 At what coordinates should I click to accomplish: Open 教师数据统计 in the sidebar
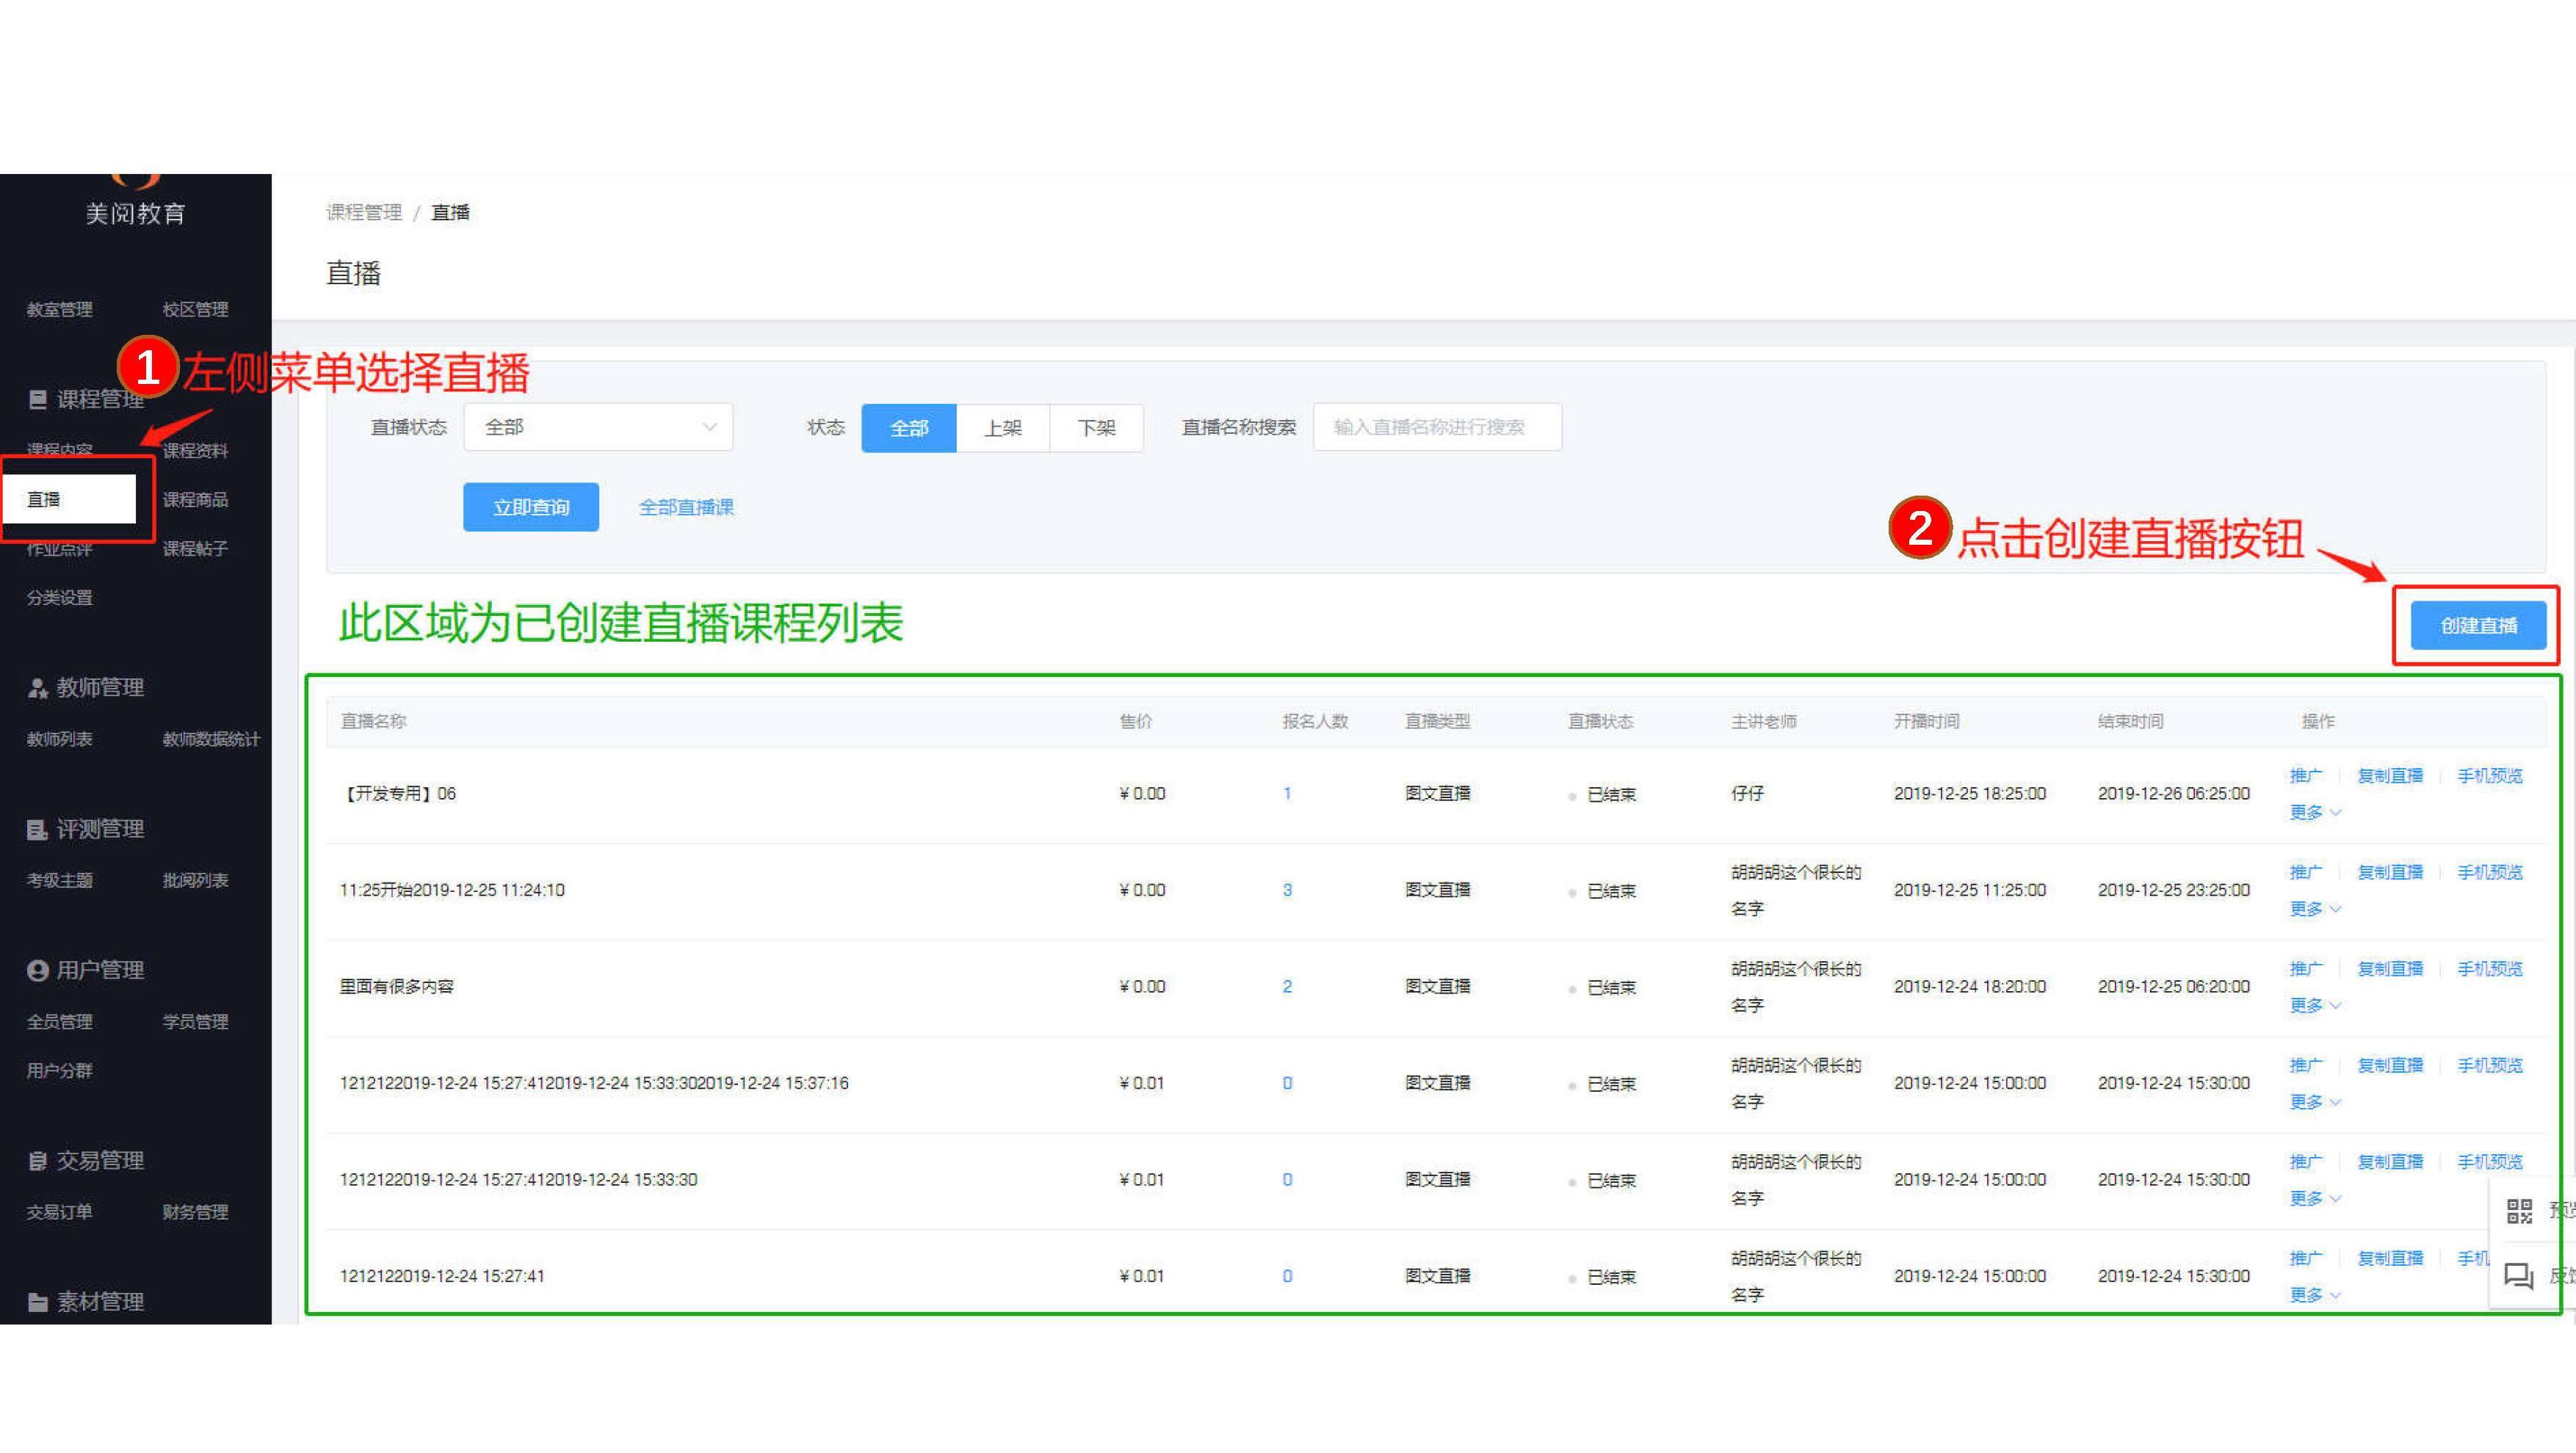(211, 739)
